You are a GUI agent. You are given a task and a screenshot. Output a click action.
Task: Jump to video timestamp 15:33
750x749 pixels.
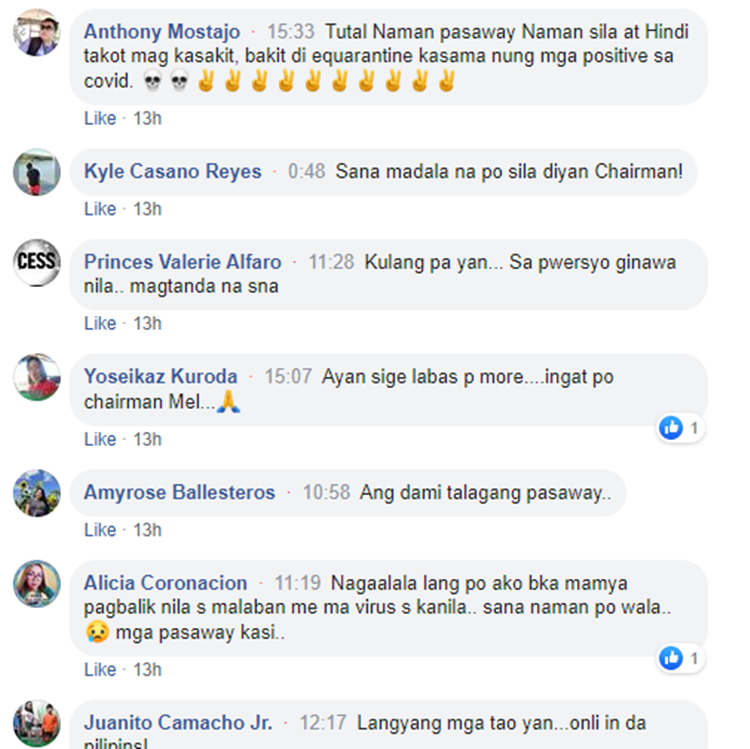pos(290,32)
